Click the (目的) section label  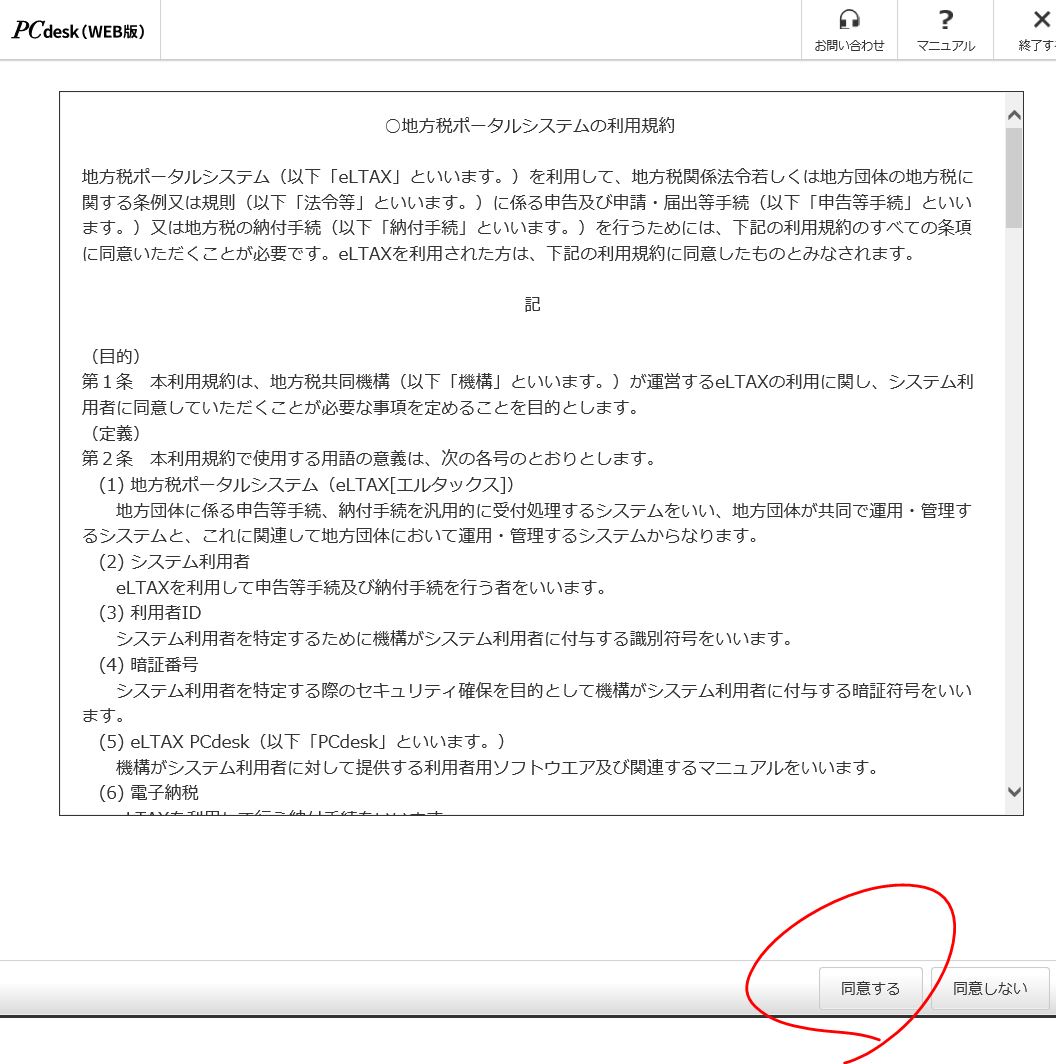[115, 356]
